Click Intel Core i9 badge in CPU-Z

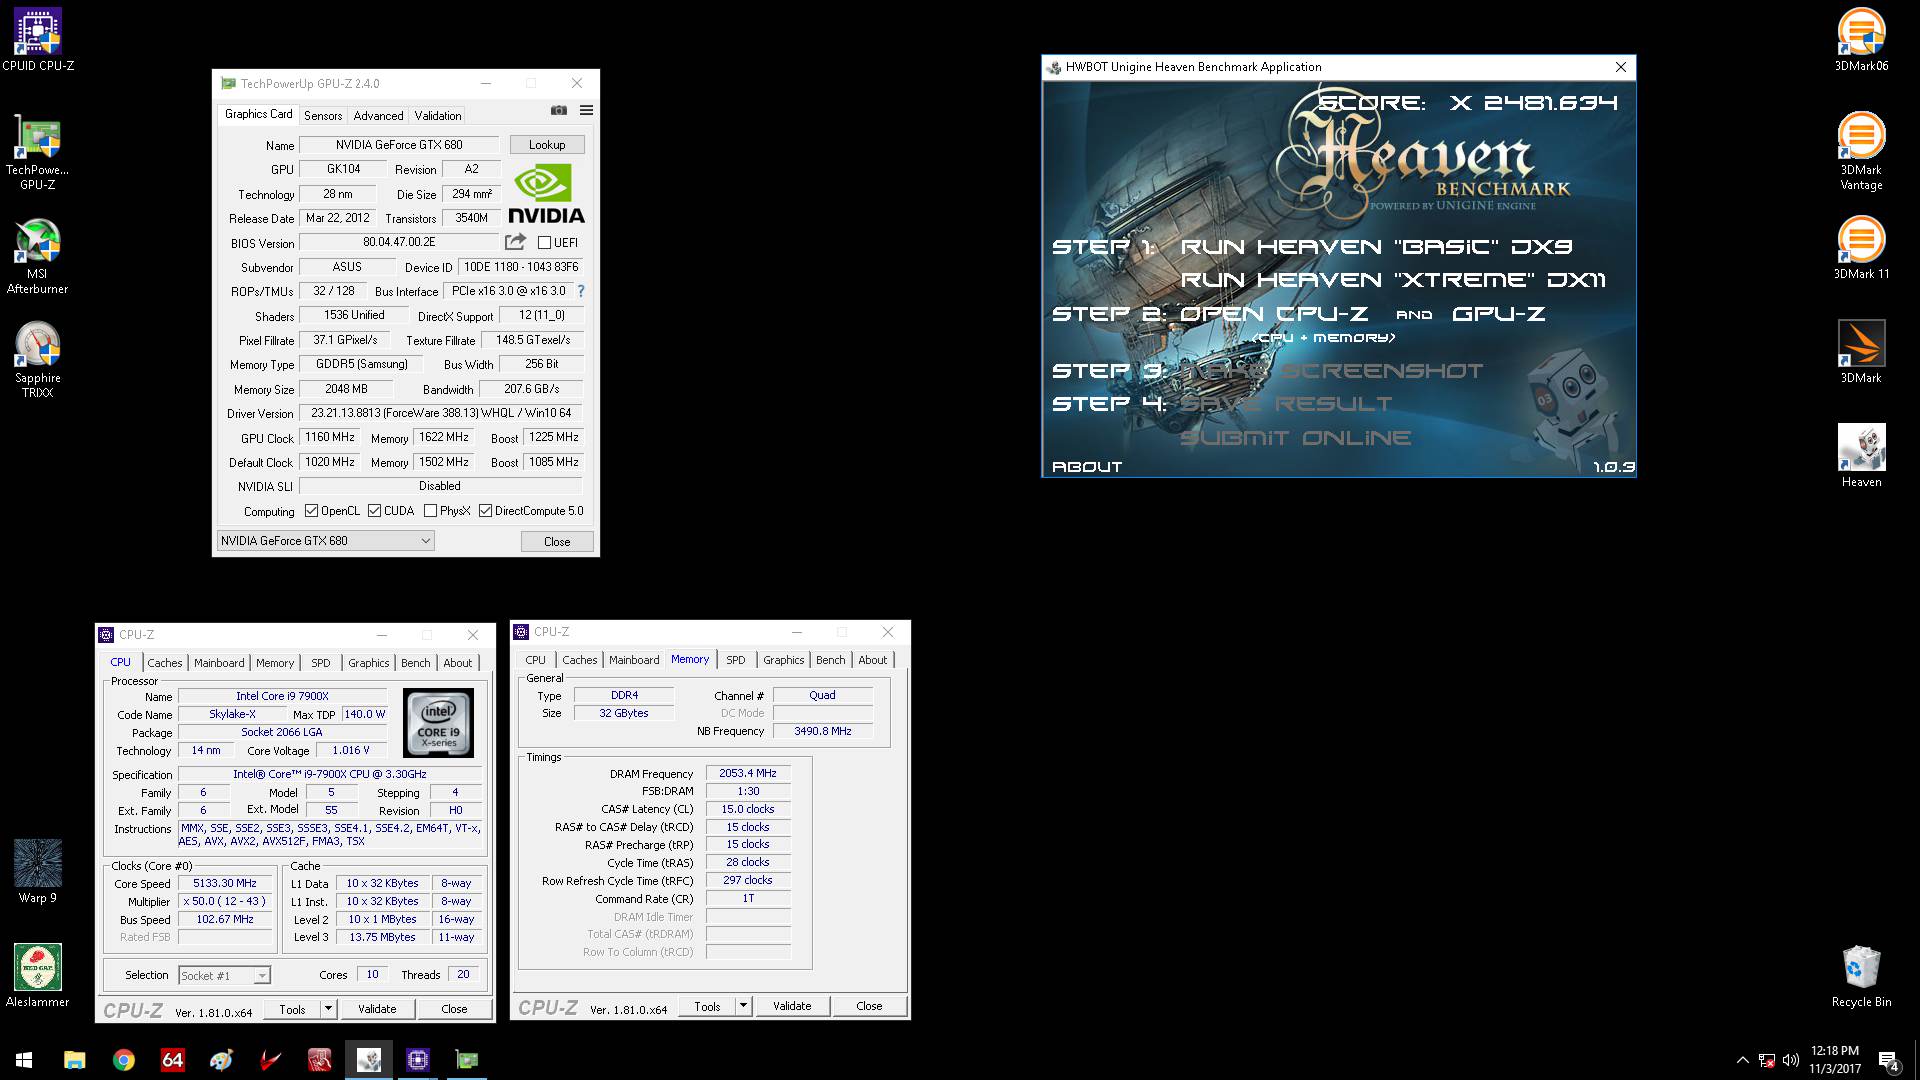[438, 722]
